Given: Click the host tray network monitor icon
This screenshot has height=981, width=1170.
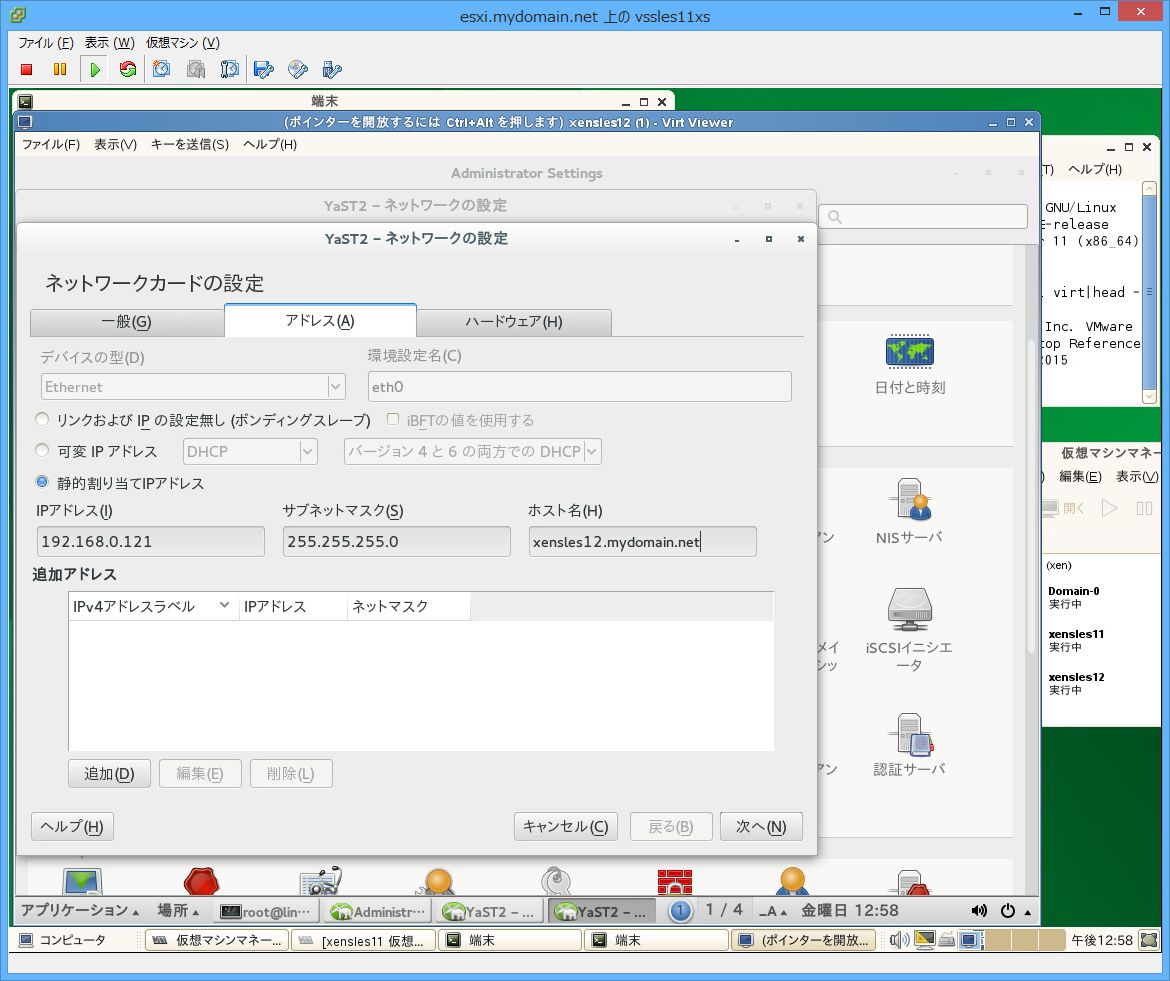Looking at the screenshot, I should coord(925,940).
